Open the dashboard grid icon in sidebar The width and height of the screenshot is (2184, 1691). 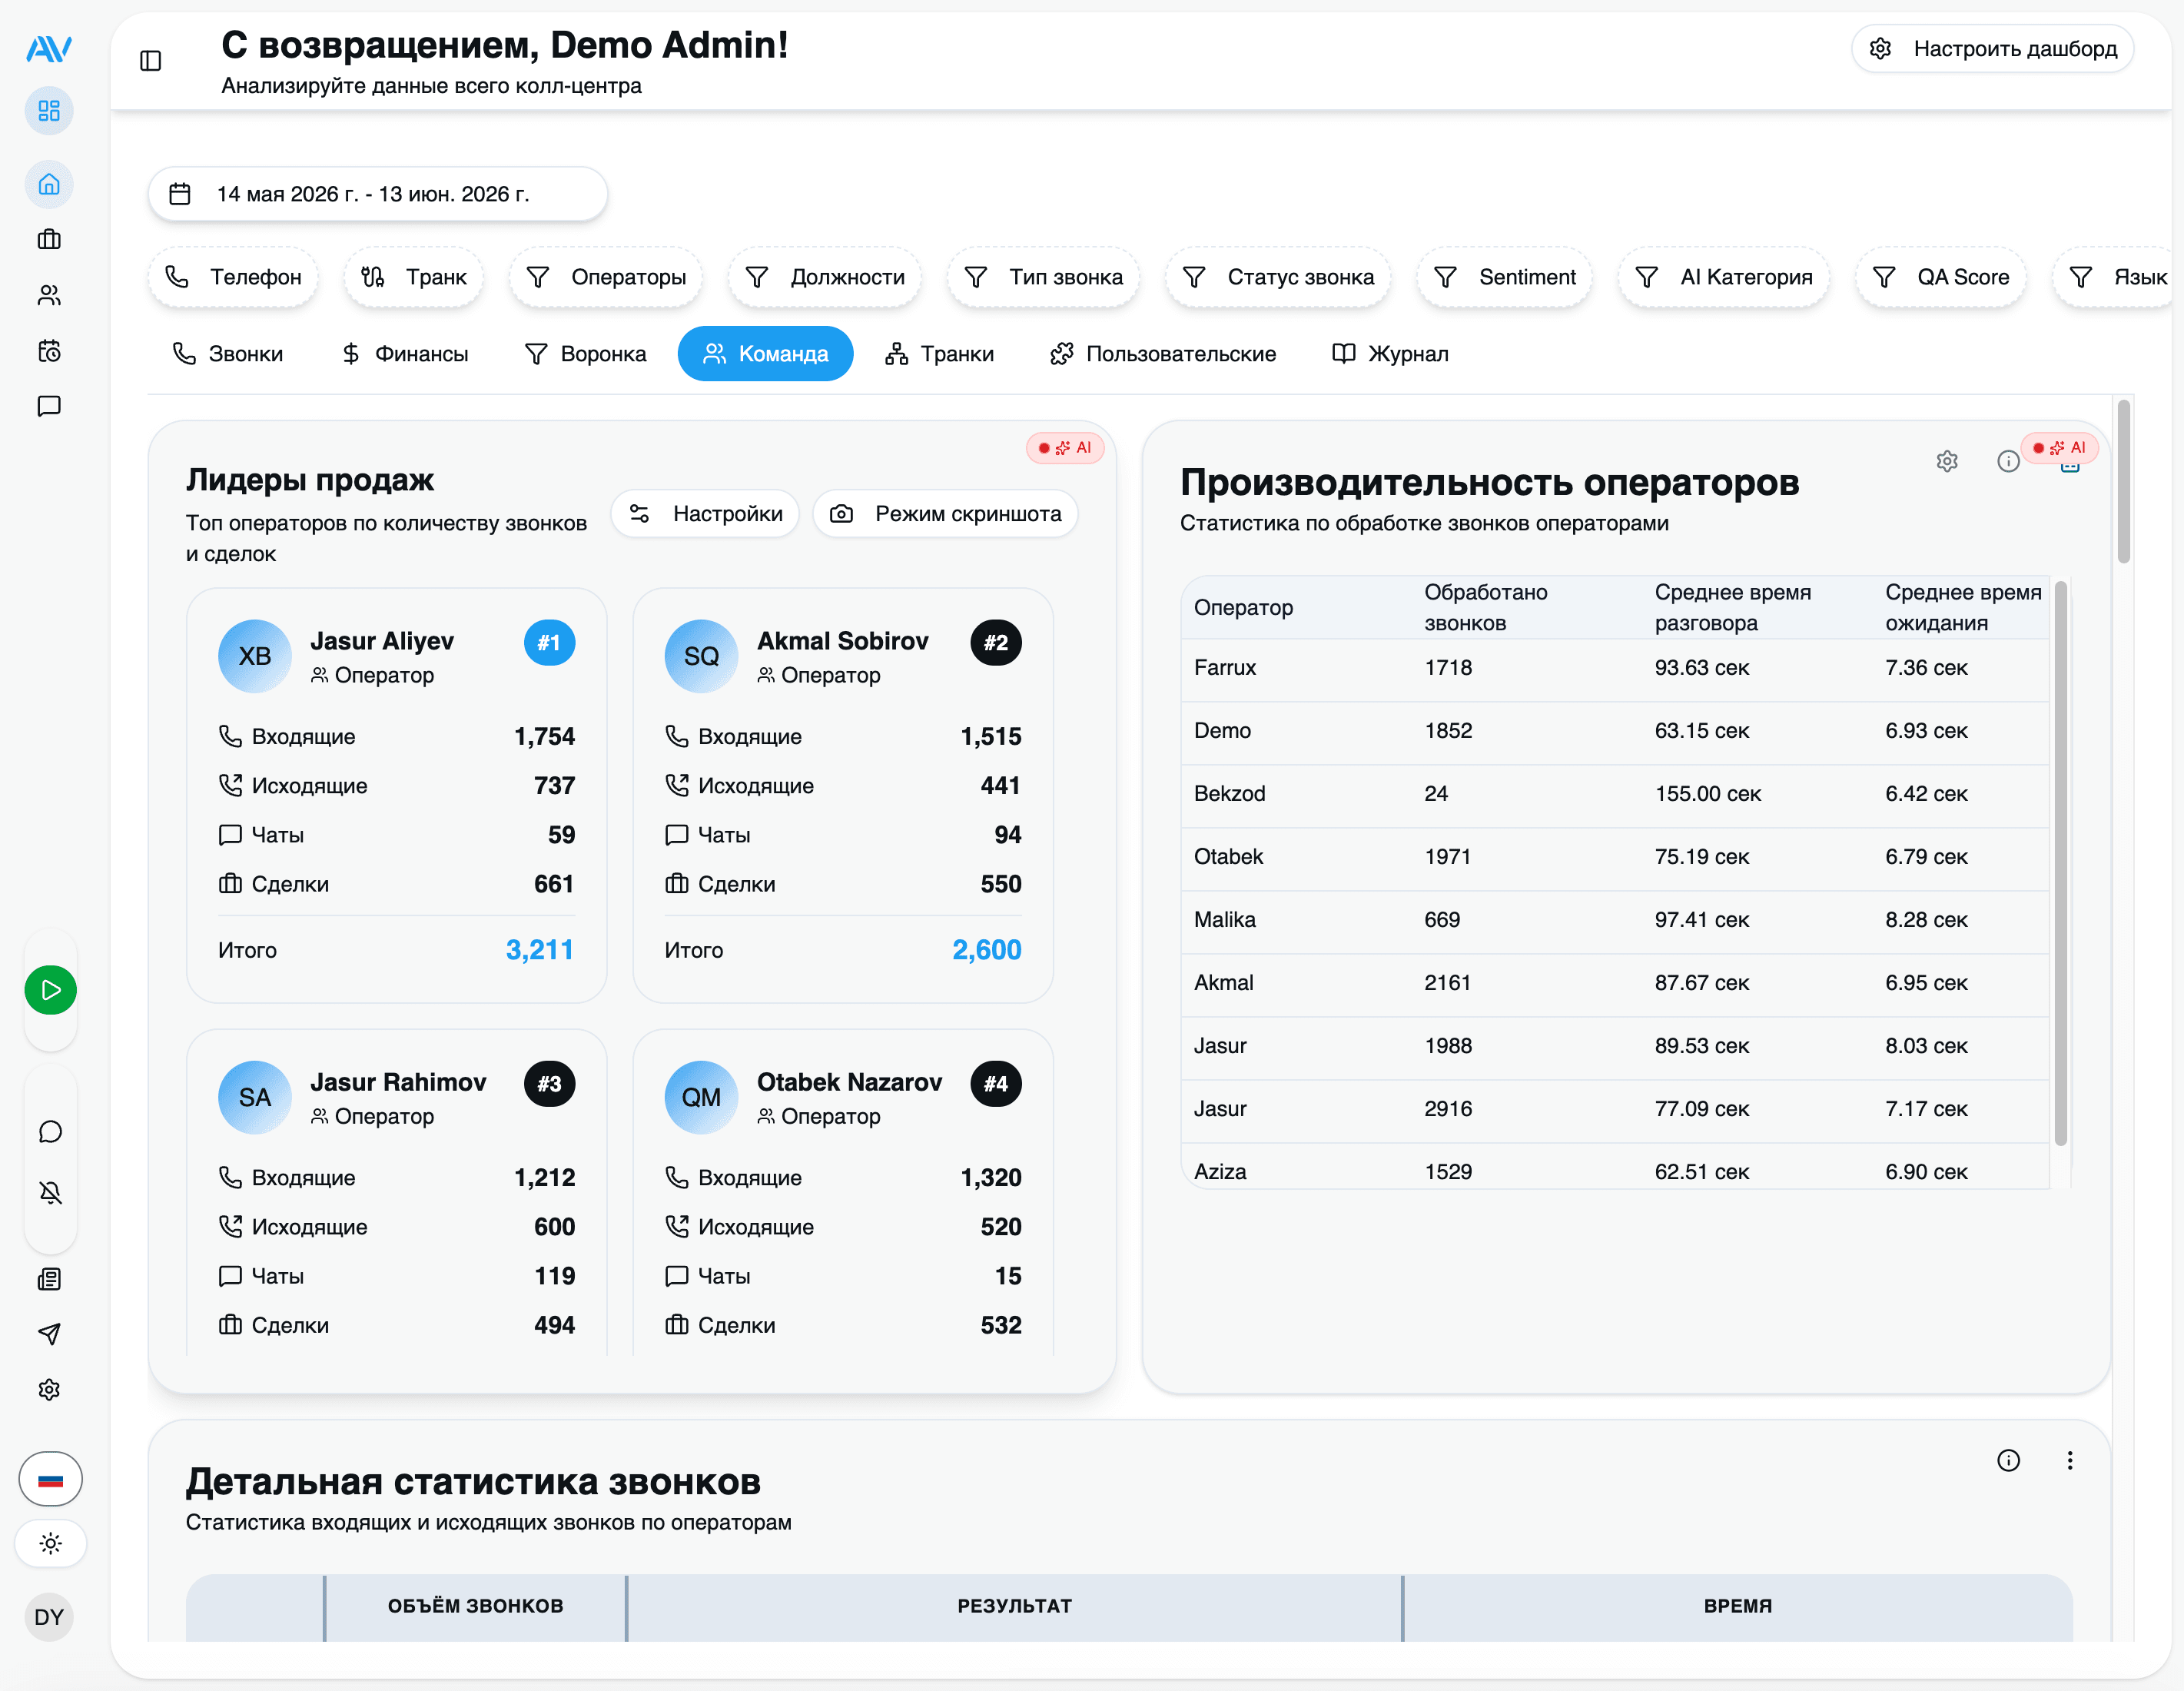tap(49, 110)
